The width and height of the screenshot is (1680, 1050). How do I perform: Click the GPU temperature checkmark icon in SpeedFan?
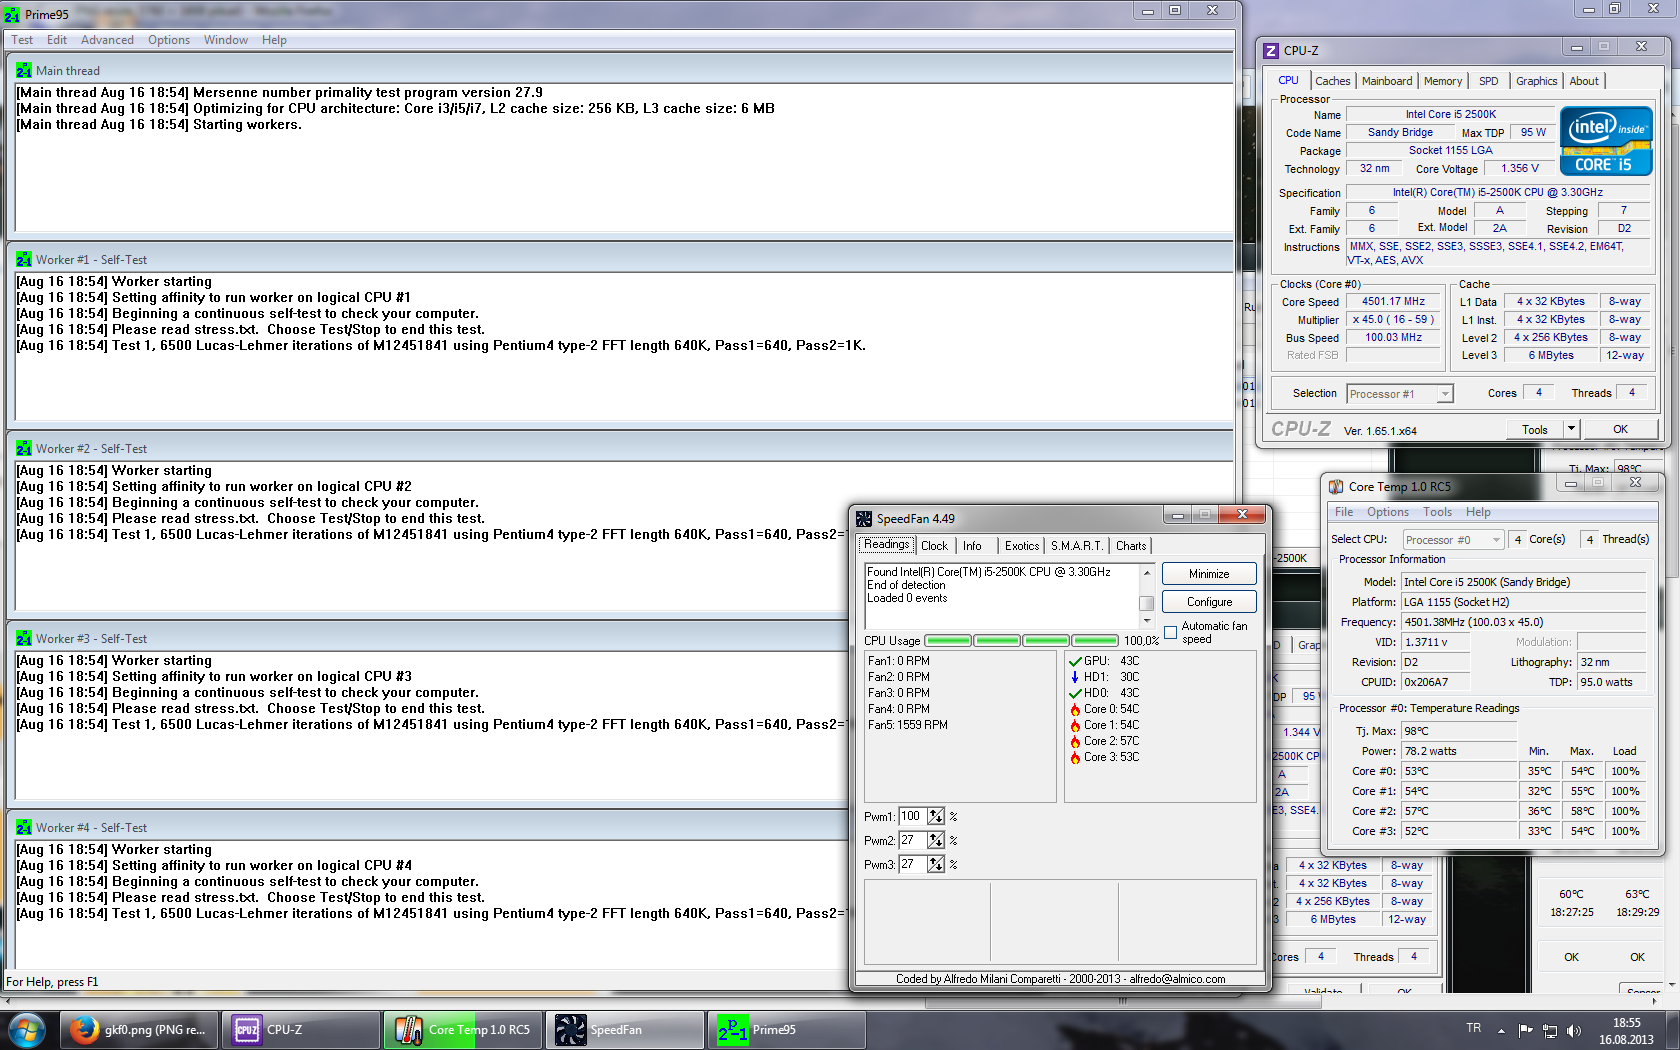[1075, 661]
